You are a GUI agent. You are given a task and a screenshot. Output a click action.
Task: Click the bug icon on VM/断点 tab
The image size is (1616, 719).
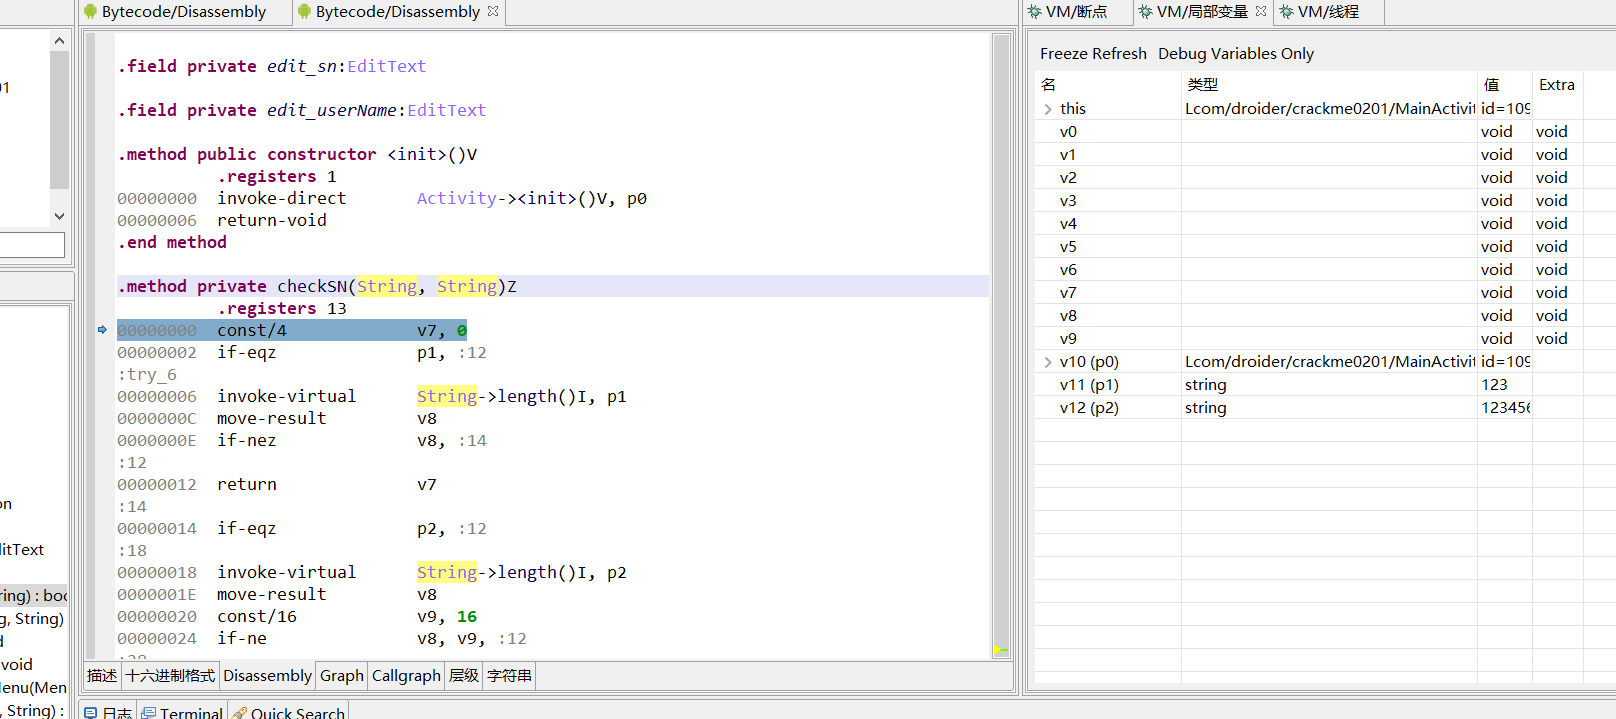1035,12
